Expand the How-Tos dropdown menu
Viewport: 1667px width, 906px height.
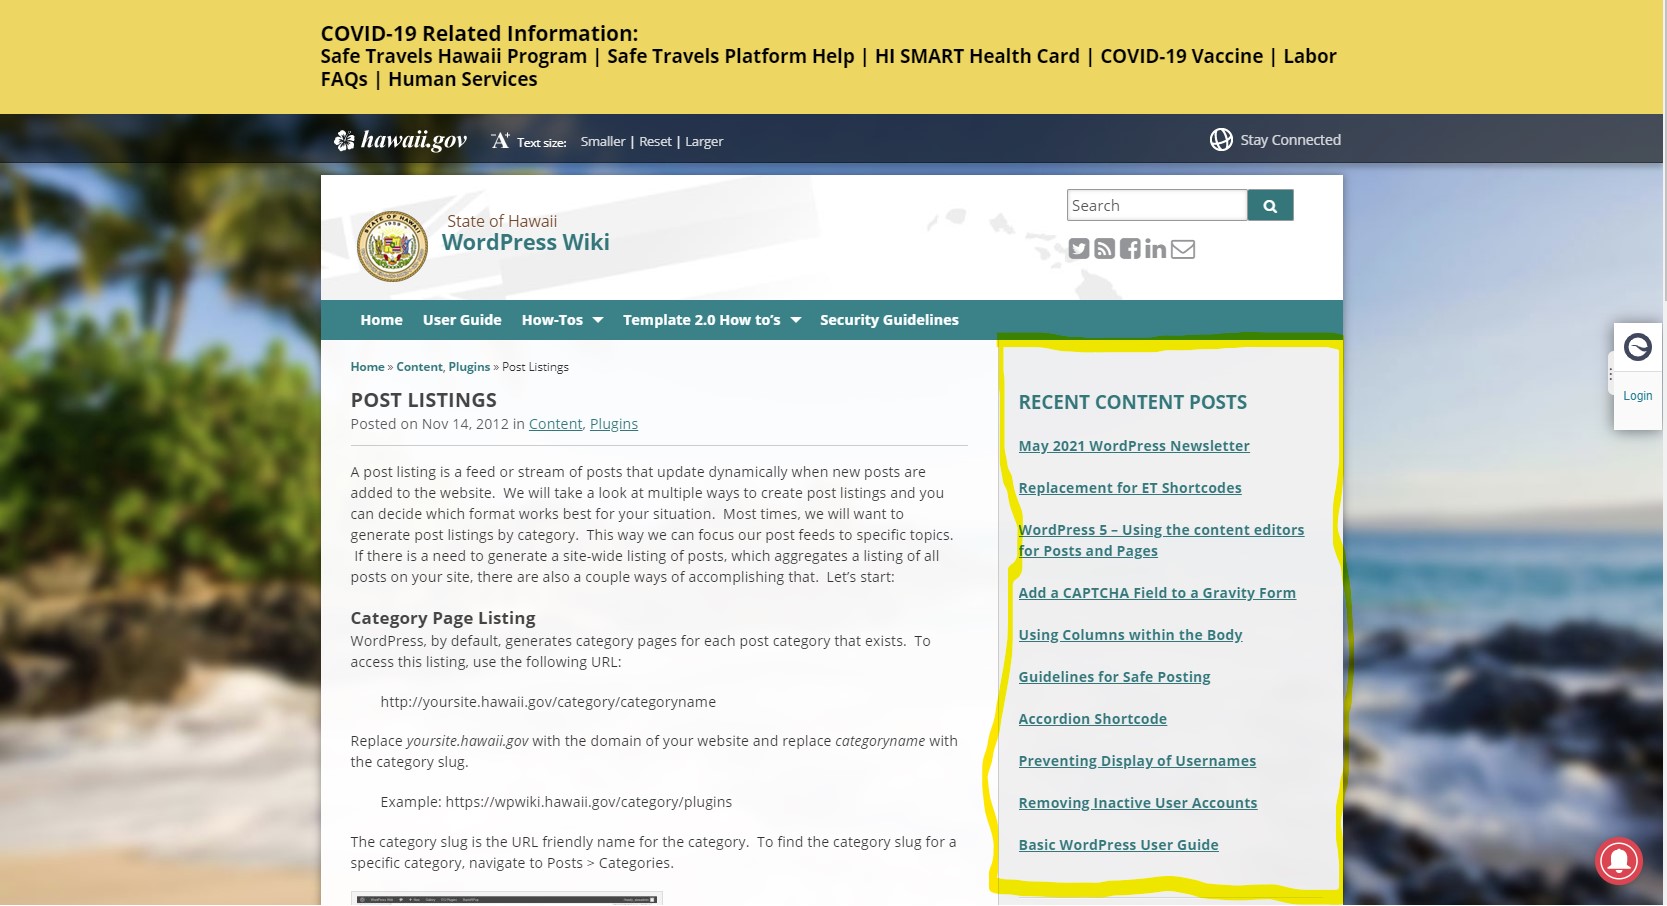[x=562, y=320]
